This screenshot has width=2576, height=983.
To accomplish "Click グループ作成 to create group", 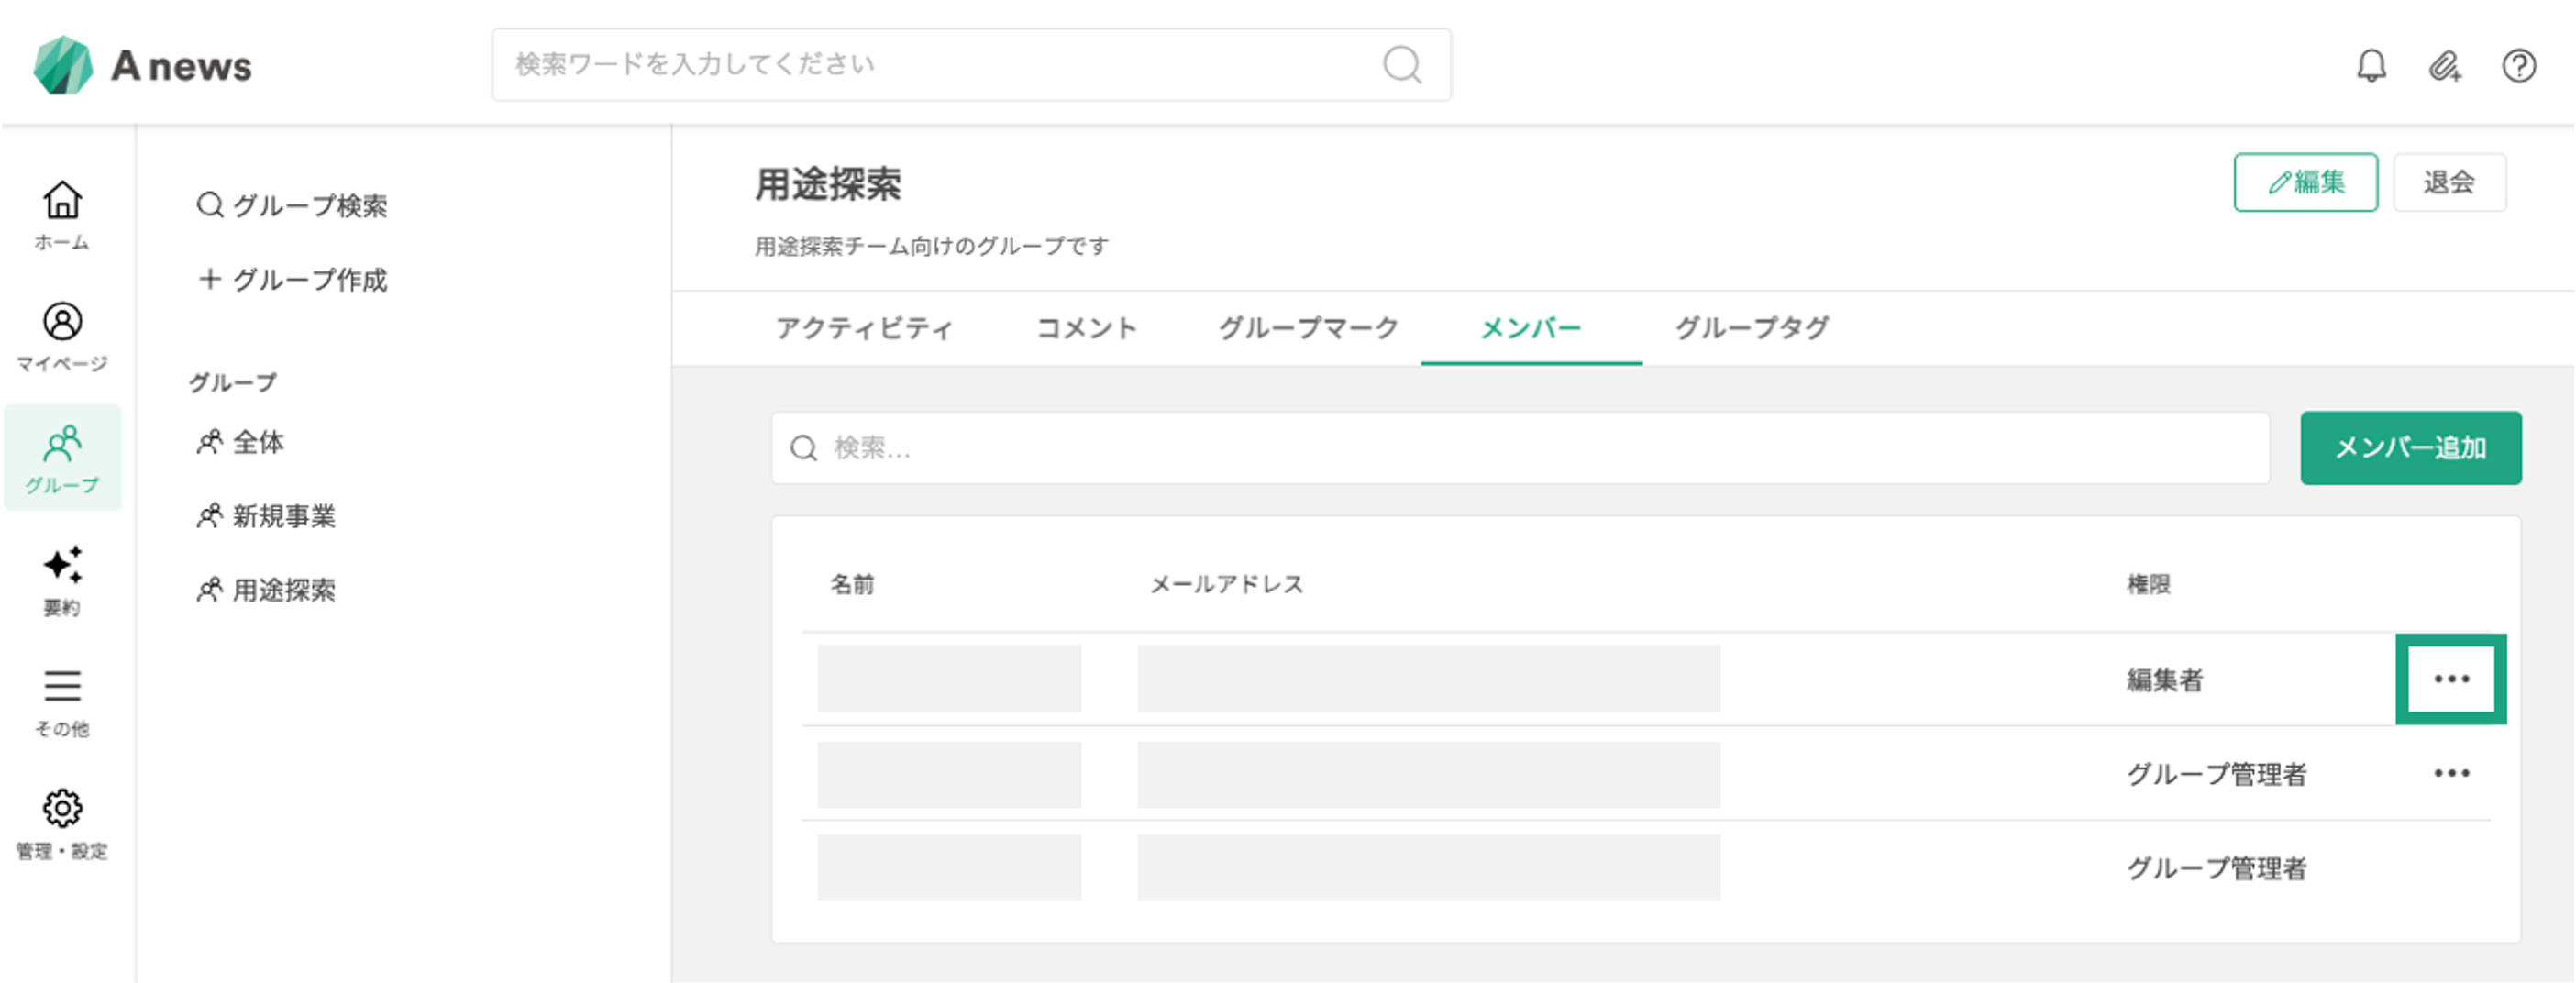I will coord(292,280).
